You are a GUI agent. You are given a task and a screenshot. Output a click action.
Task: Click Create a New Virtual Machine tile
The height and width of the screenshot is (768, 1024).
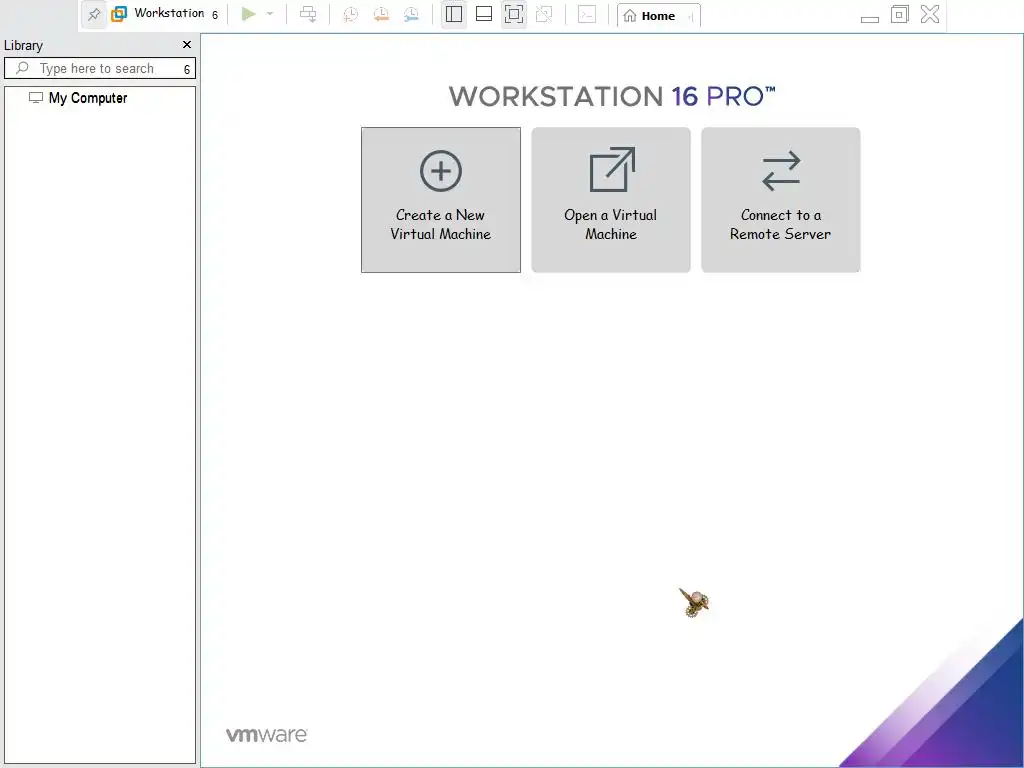point(441,200)
